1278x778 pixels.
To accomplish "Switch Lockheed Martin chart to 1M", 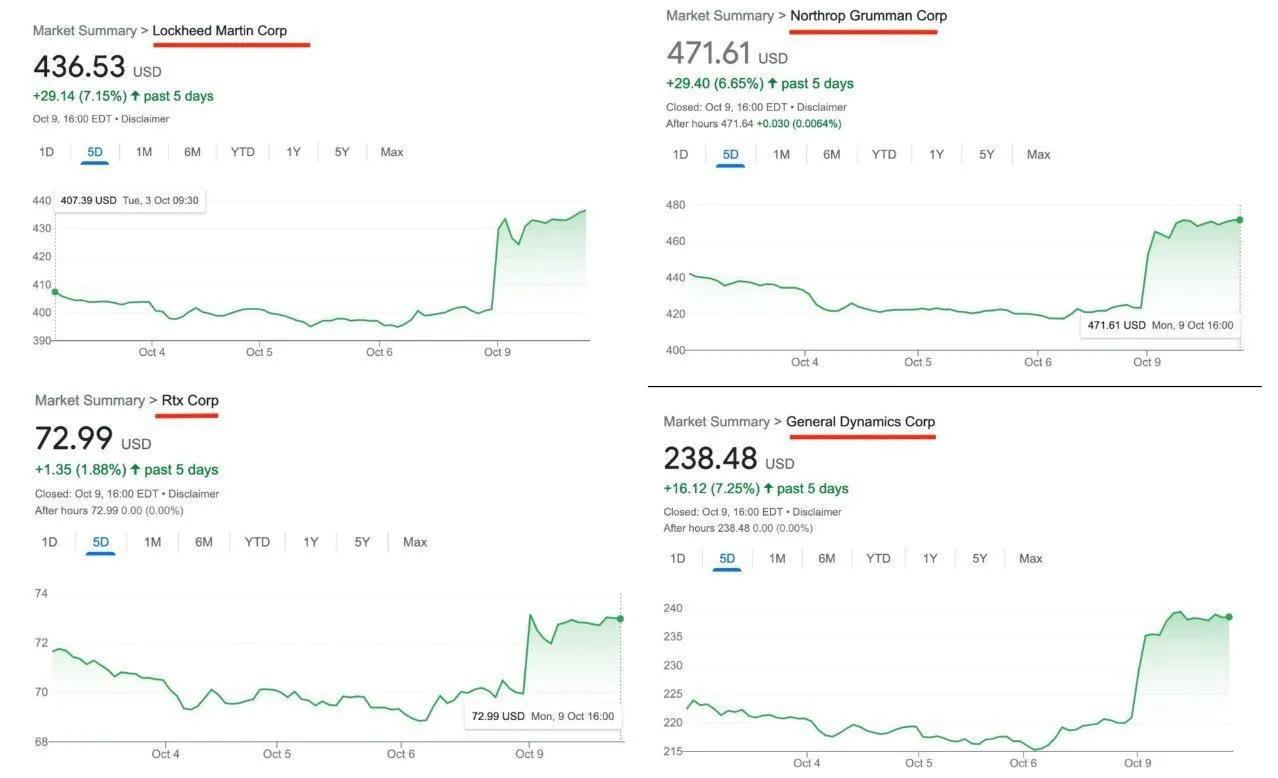I will pyautogui.click(x=144, y=152).
